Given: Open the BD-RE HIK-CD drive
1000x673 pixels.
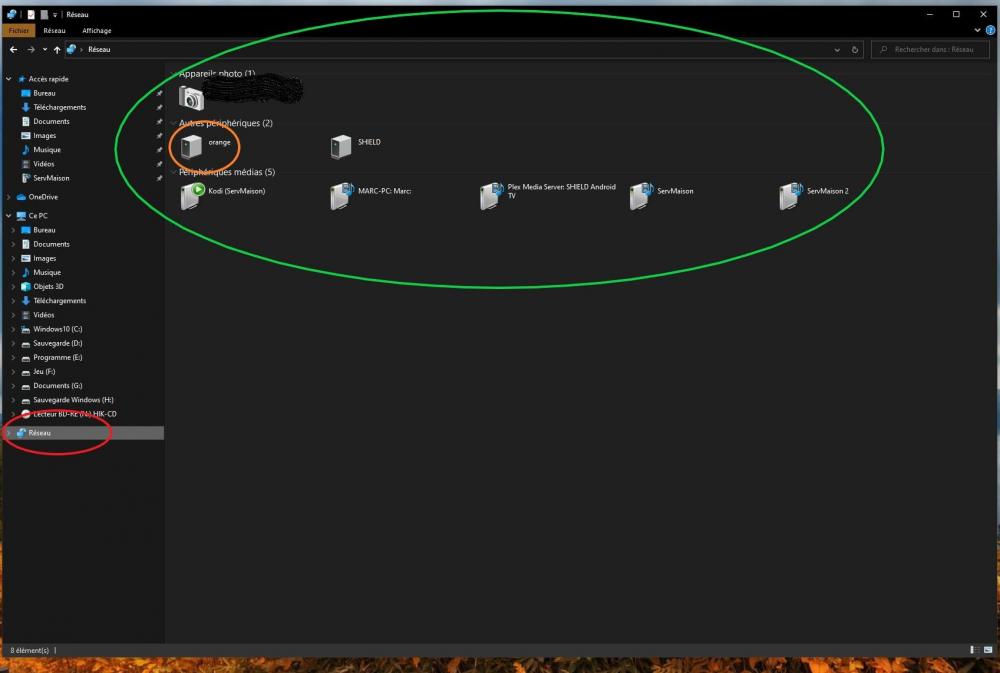Looking at the screenshot, I should (74, 414).
